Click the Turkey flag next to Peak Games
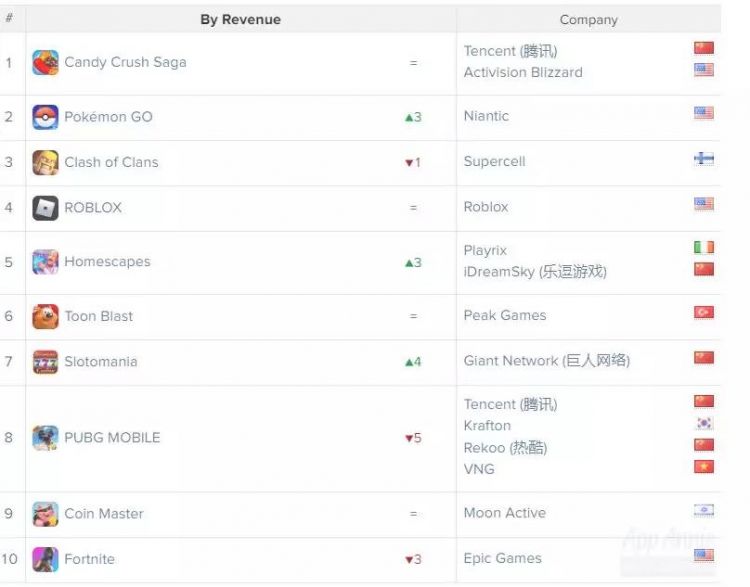The image size is (750, 587). pos(704,313)
